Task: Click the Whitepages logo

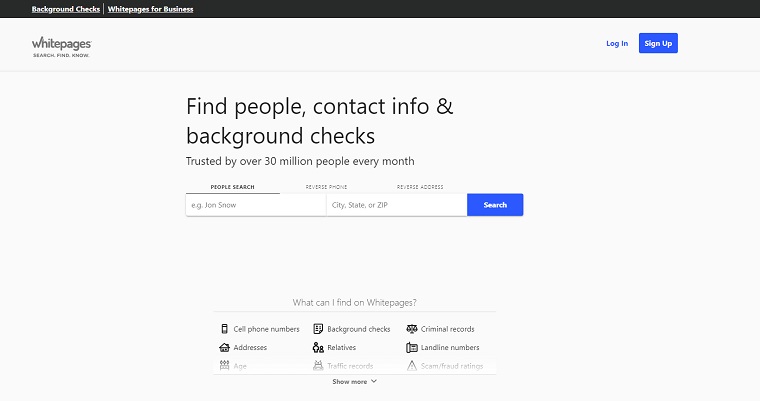Action: (62, 45)
